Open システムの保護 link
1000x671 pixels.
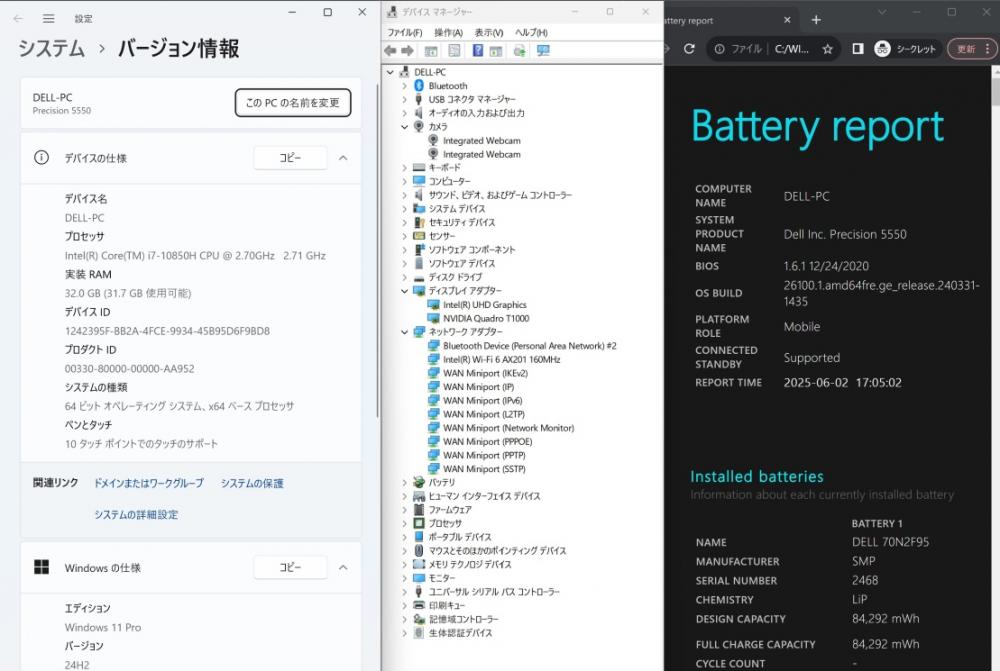pos(252,483)
